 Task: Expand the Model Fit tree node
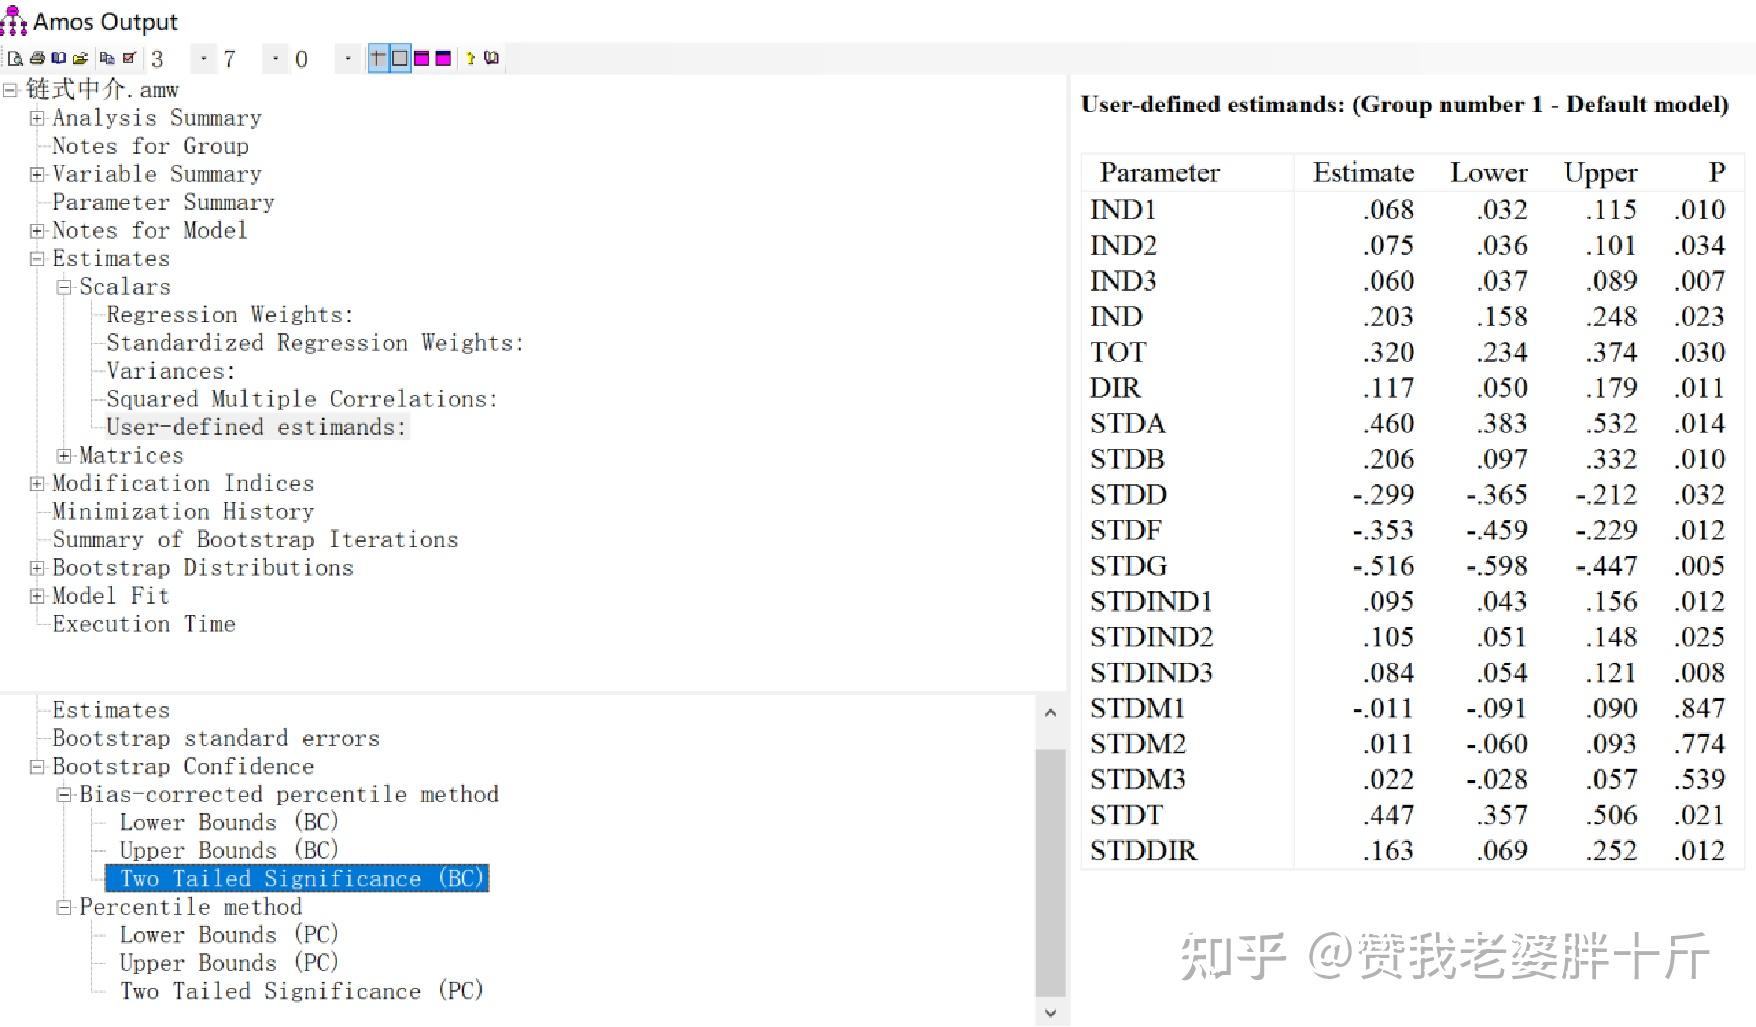click(37, 596)
